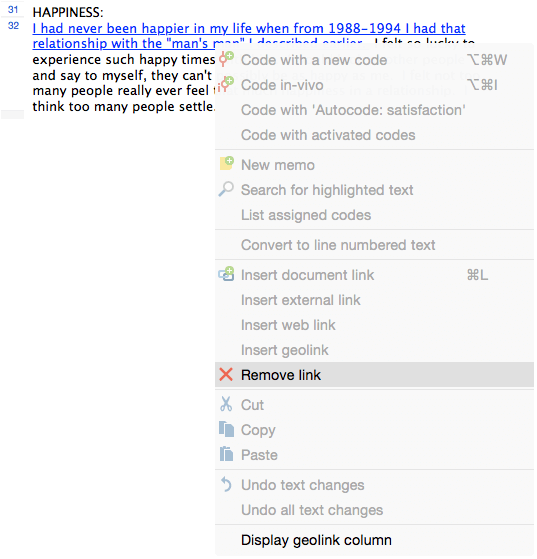Click the scissors Cut icon
The height and width of the screenshot is (559, 537).
(x=226, y=404)
